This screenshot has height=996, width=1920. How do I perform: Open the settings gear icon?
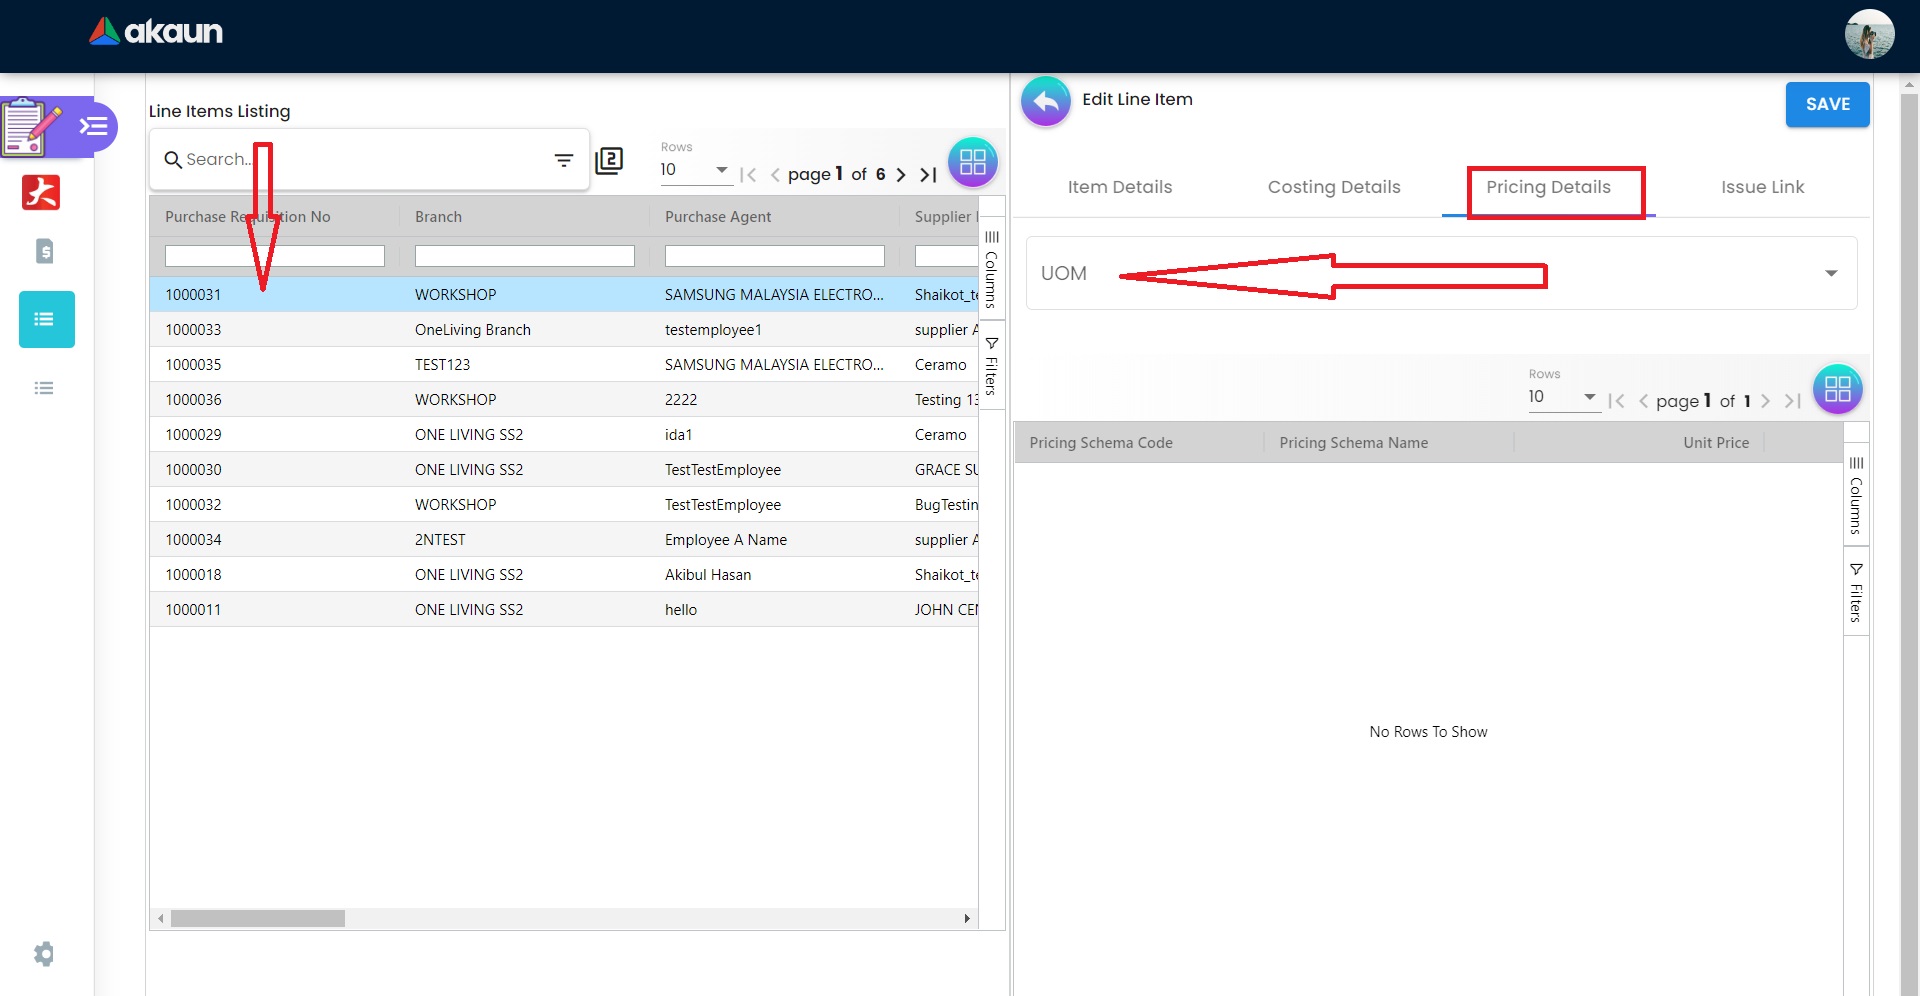(44, 954)
